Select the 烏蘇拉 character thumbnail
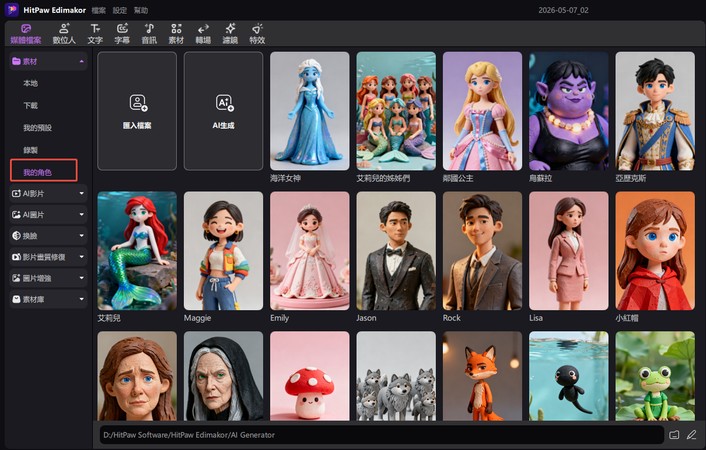 (x=569, y=111)
